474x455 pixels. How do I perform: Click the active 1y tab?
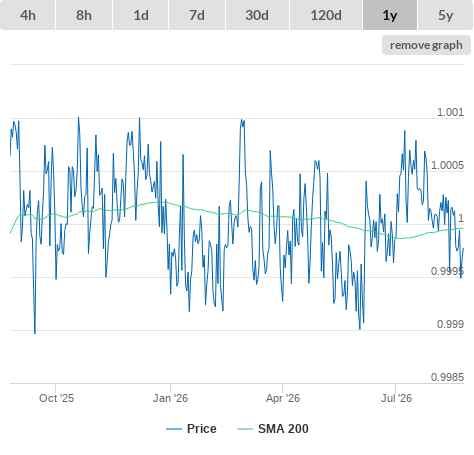pos(390,15)
